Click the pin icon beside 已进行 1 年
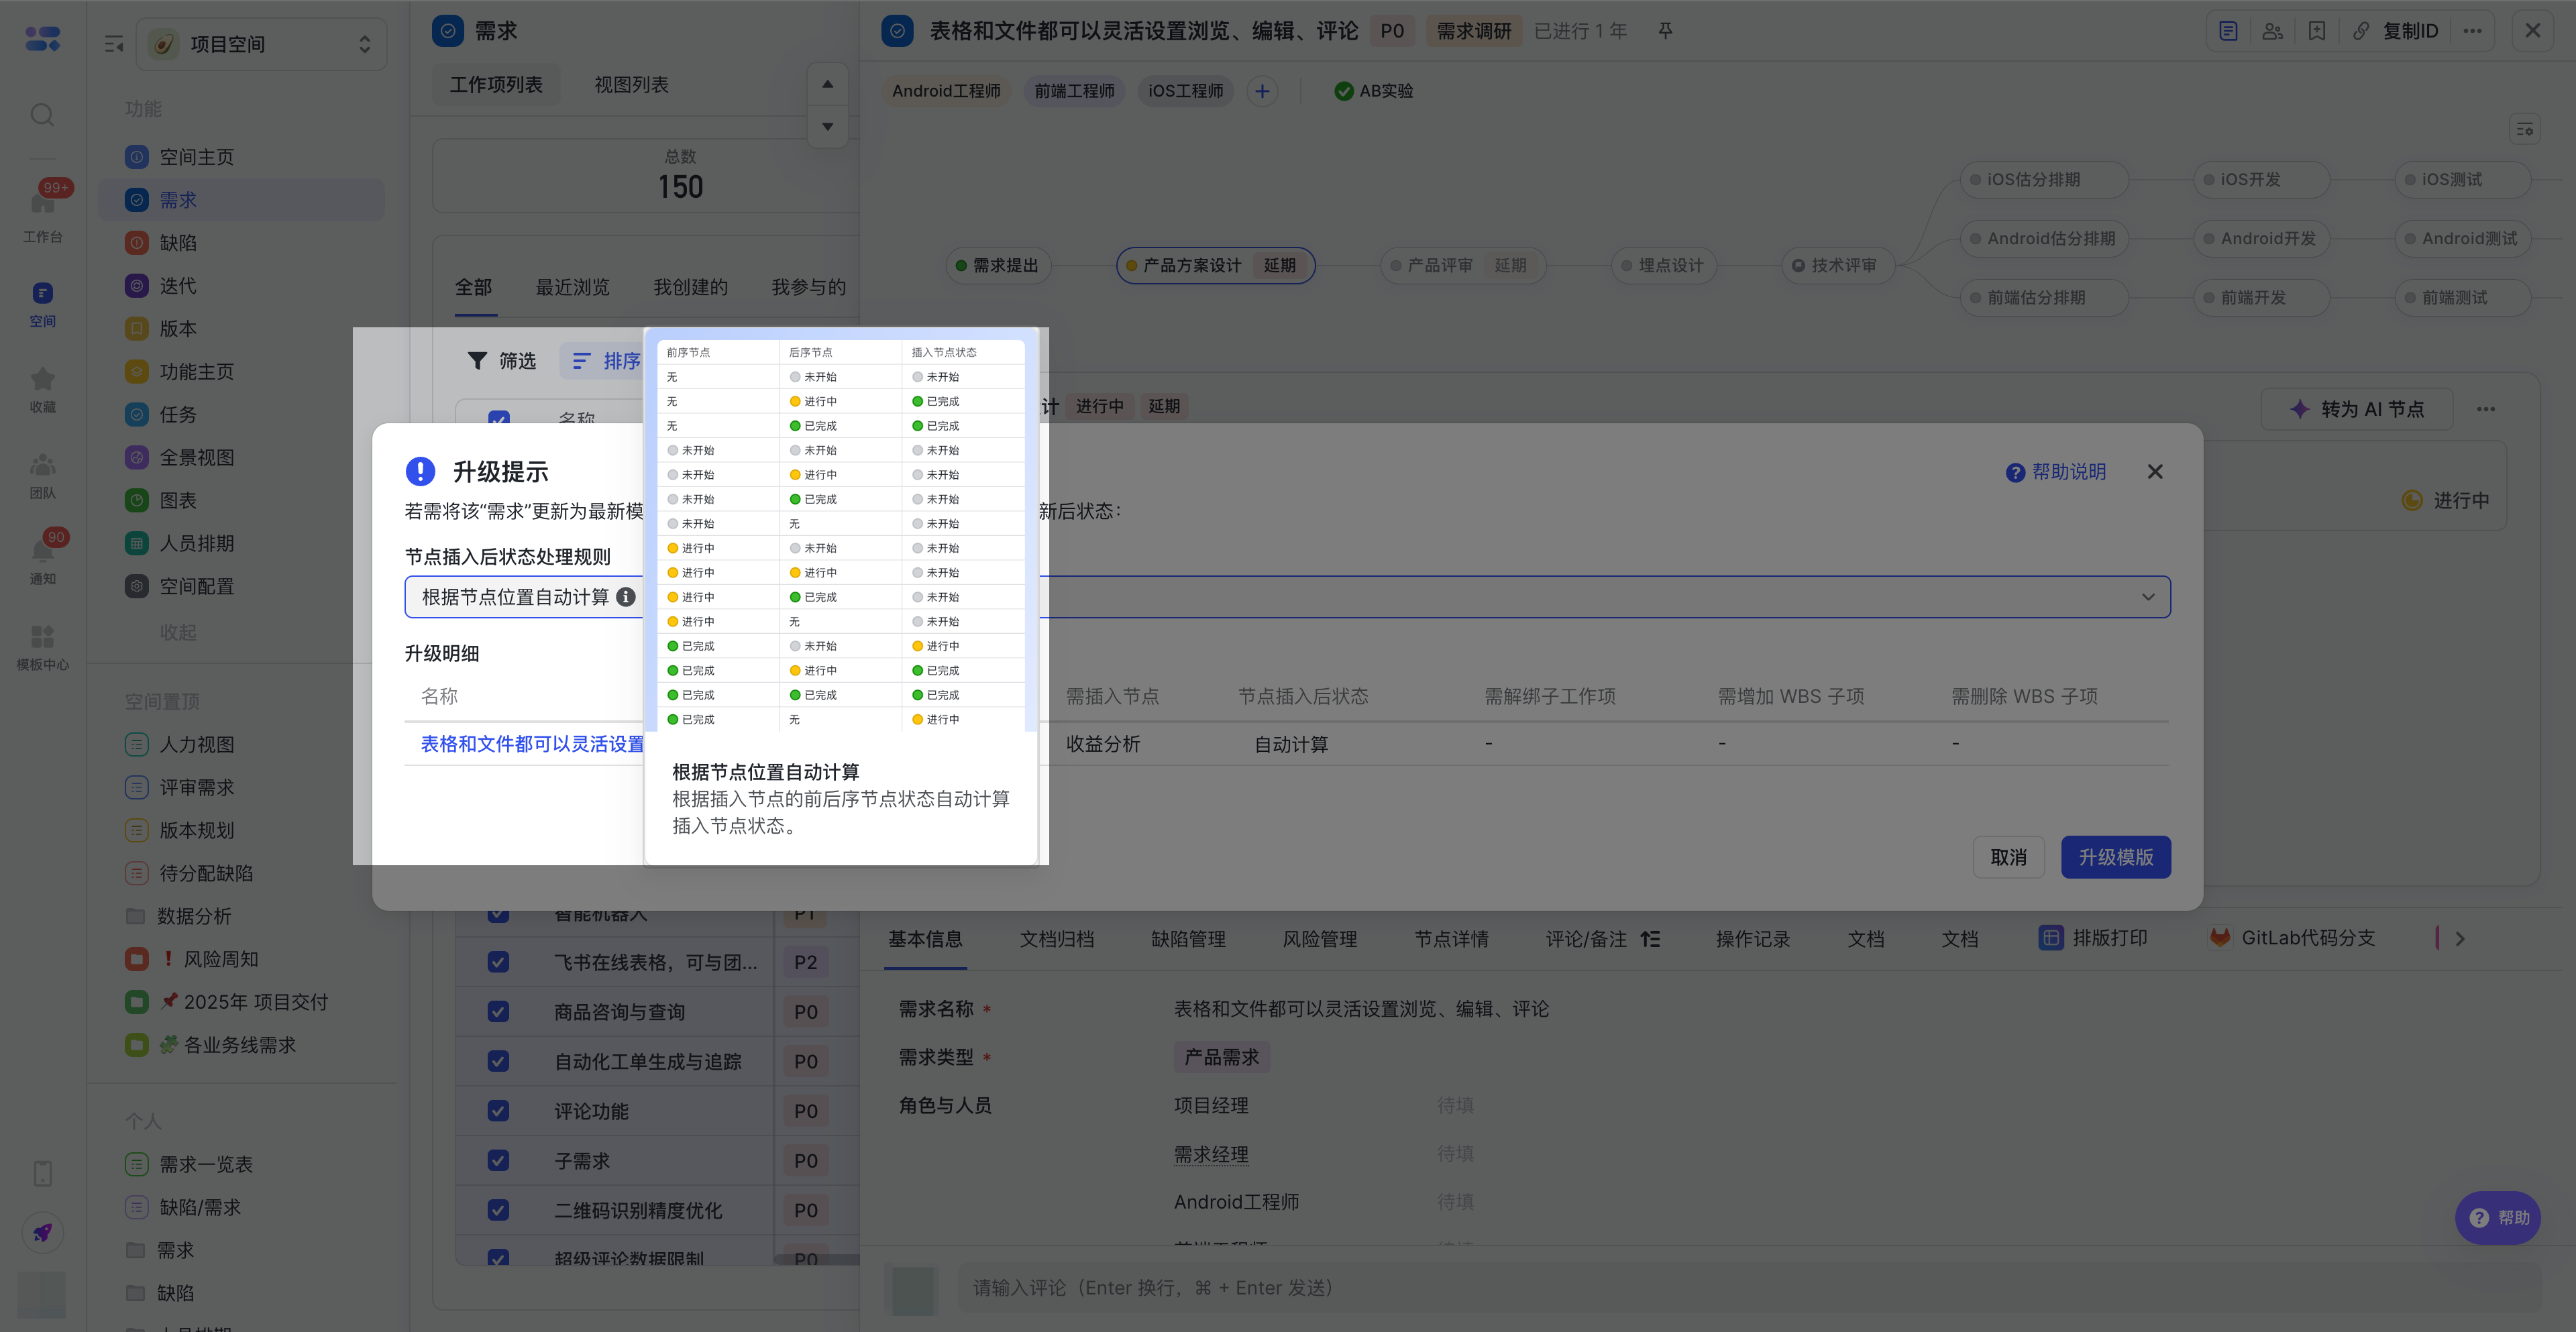The height and width of the screenshot is (1332, 2576). [x=1665, y=31]
